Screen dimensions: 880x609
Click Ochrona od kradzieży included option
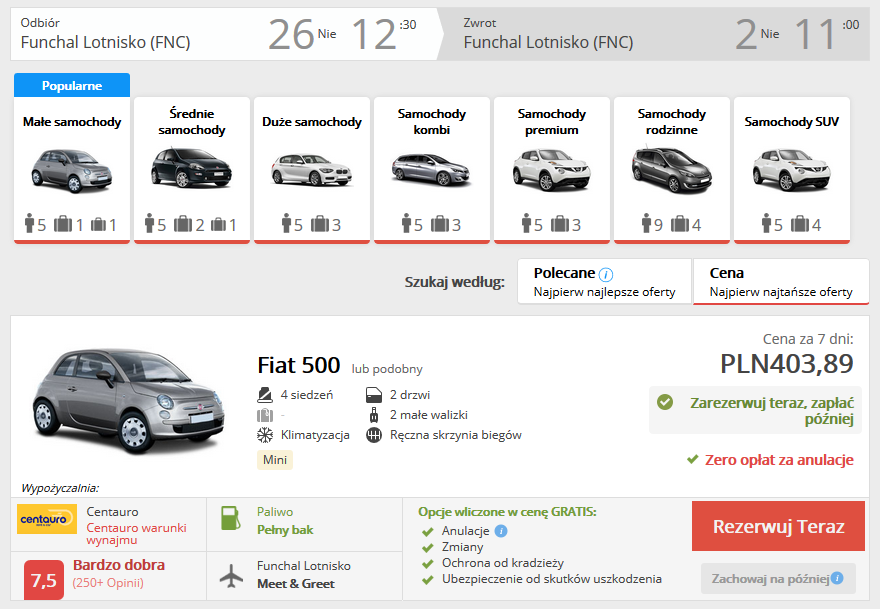[x=502, y=562]
